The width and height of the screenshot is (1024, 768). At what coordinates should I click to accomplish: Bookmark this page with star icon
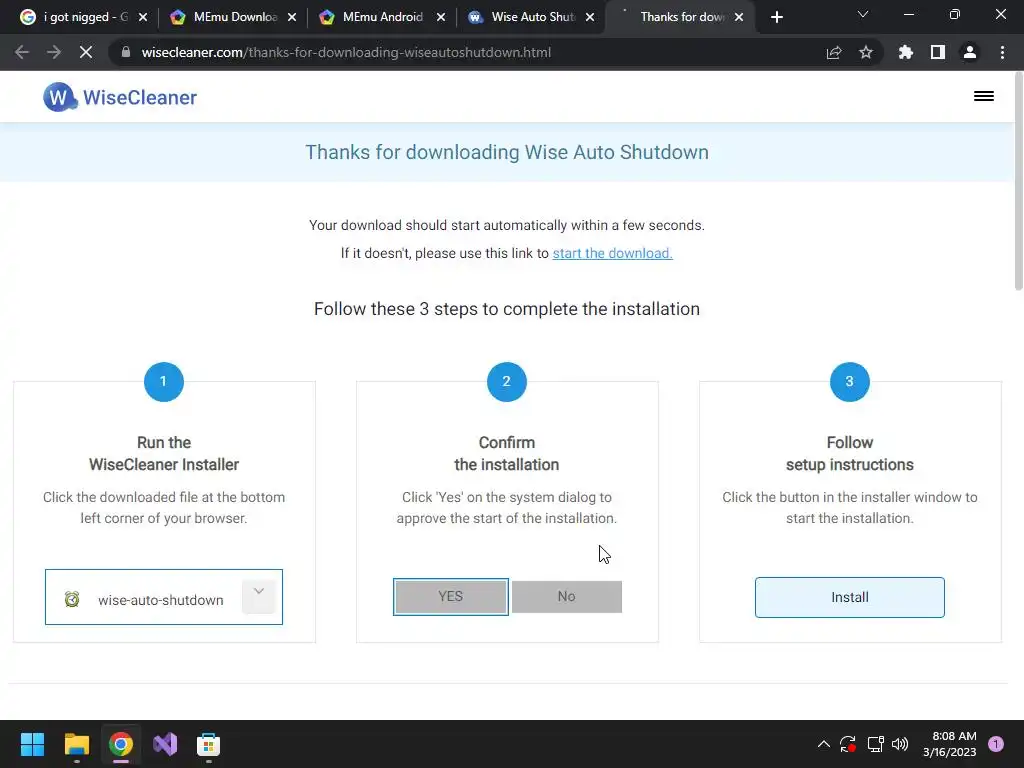[x=866, y=52]
